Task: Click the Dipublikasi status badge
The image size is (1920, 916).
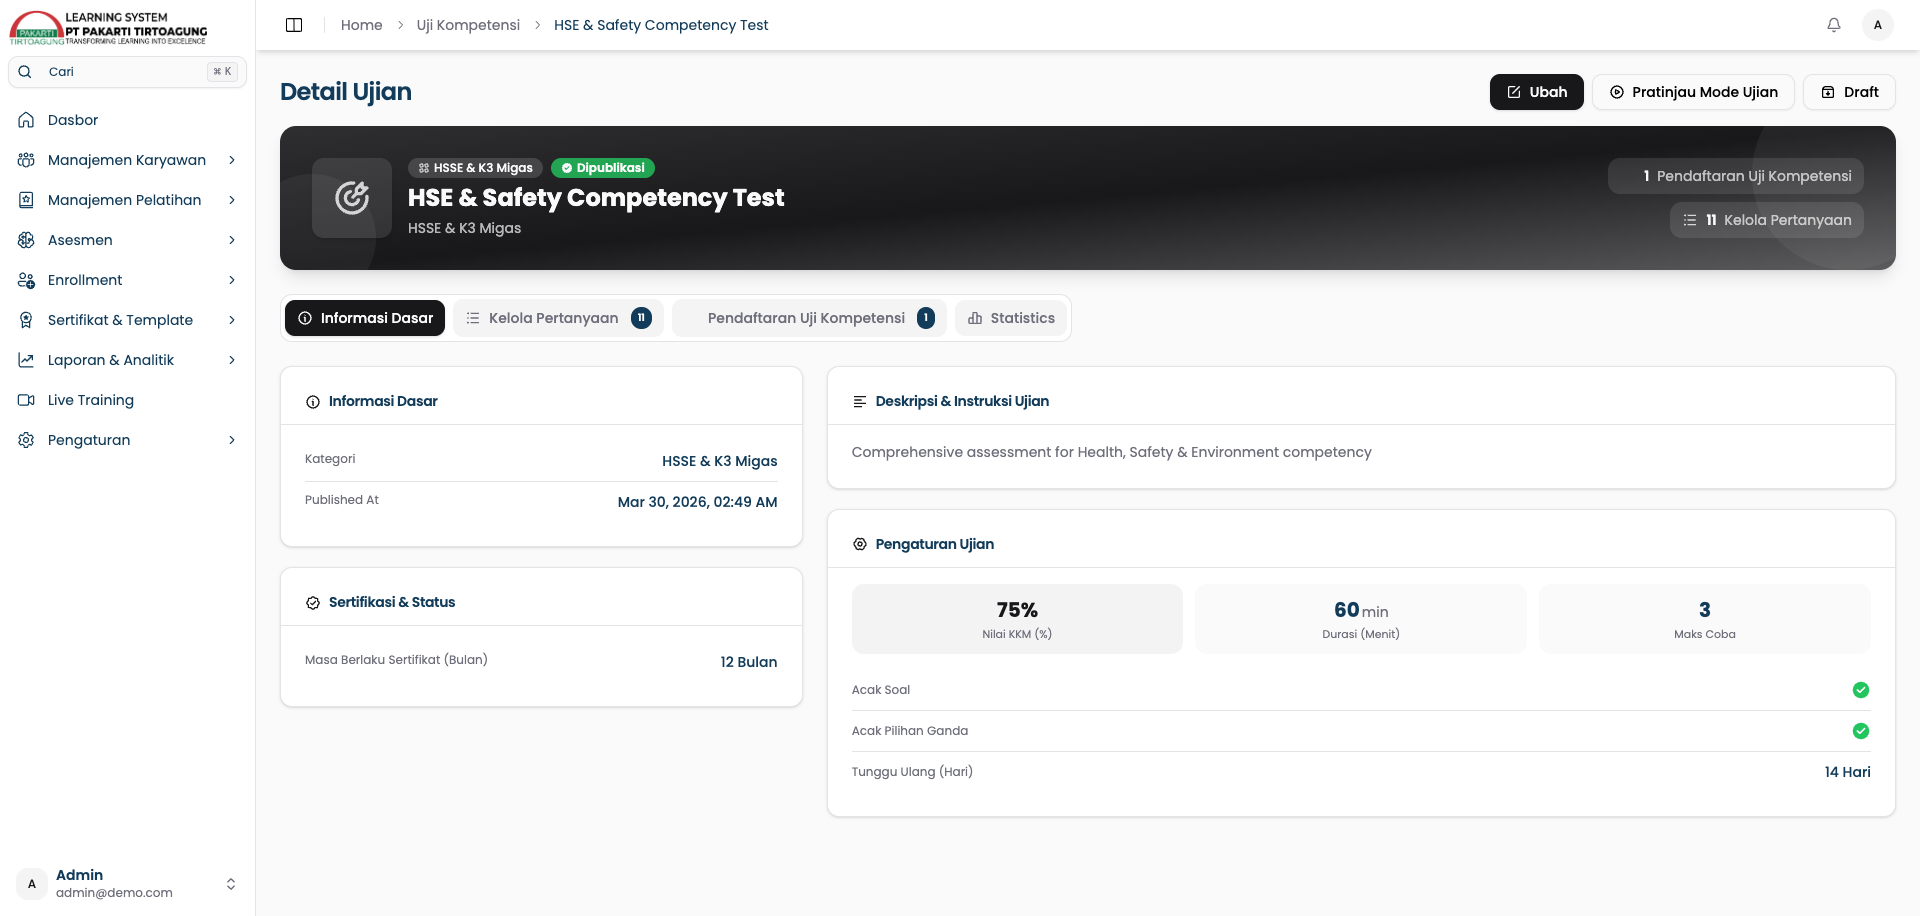Action: (603, 168)
